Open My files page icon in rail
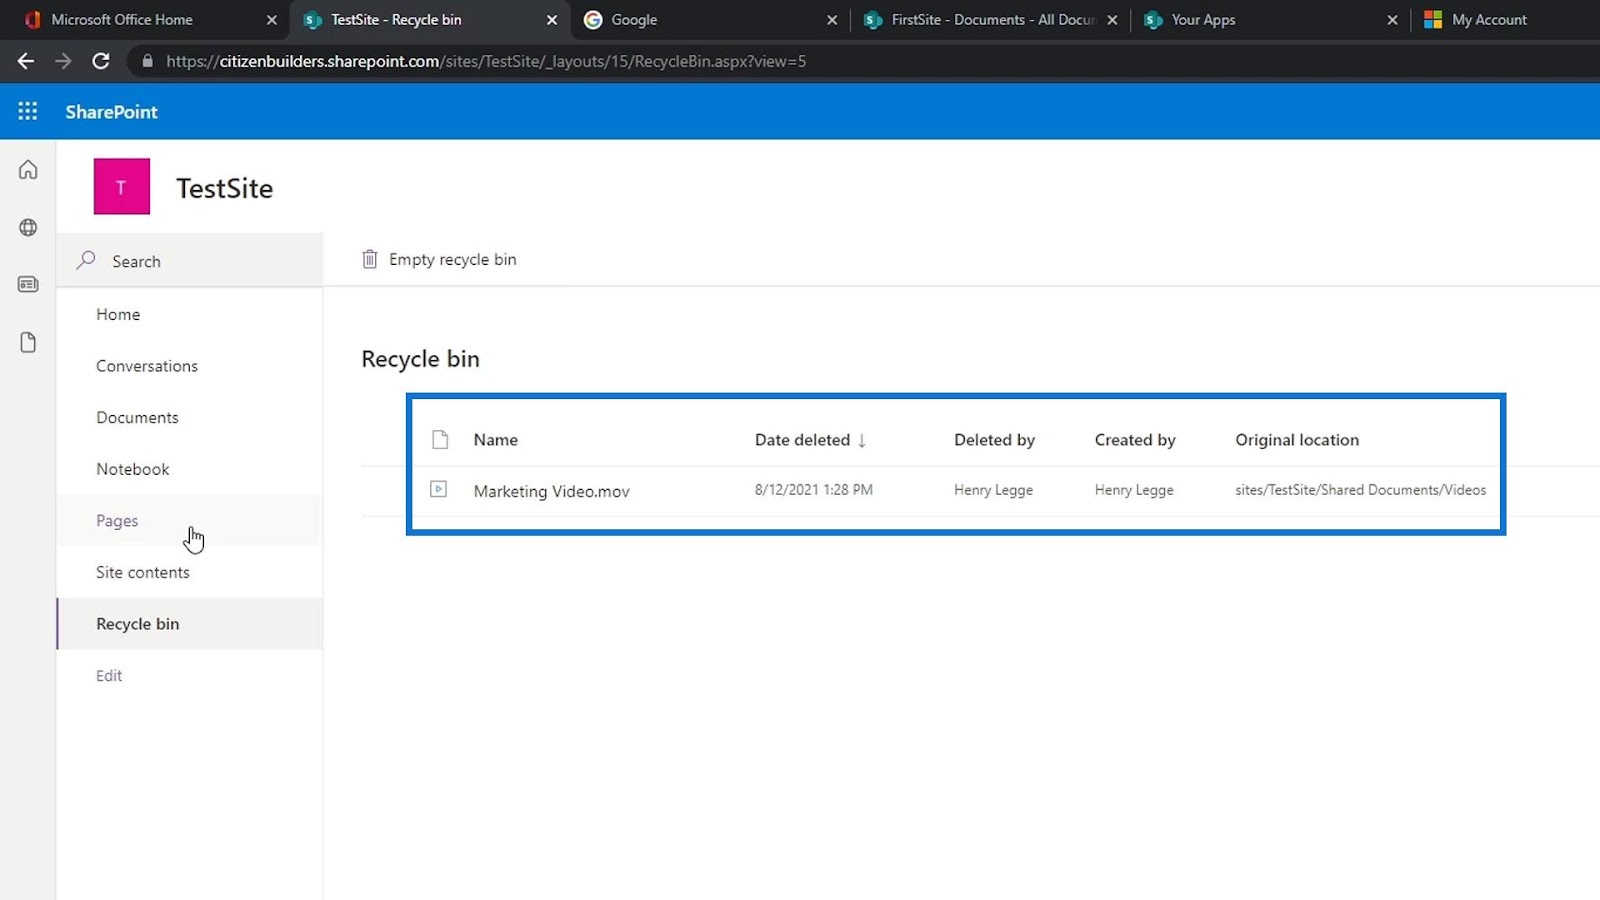Viewport: 1600px width, 900px height. (28, 343)
